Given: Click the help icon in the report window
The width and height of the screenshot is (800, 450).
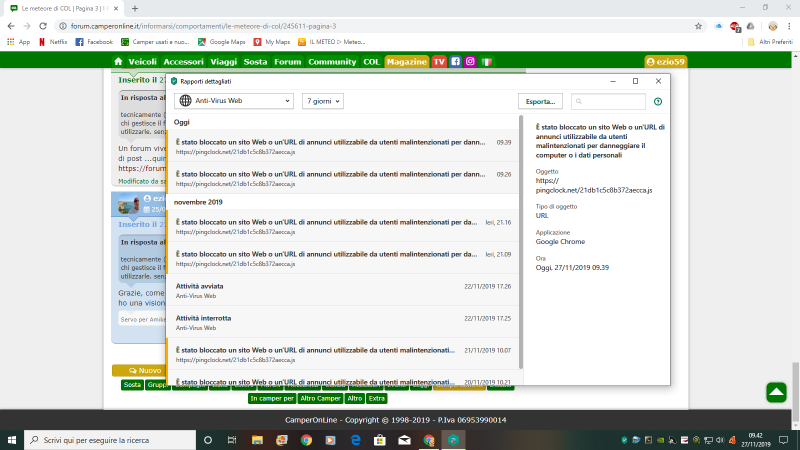Looking at the screenshot, I should (657, 101).
